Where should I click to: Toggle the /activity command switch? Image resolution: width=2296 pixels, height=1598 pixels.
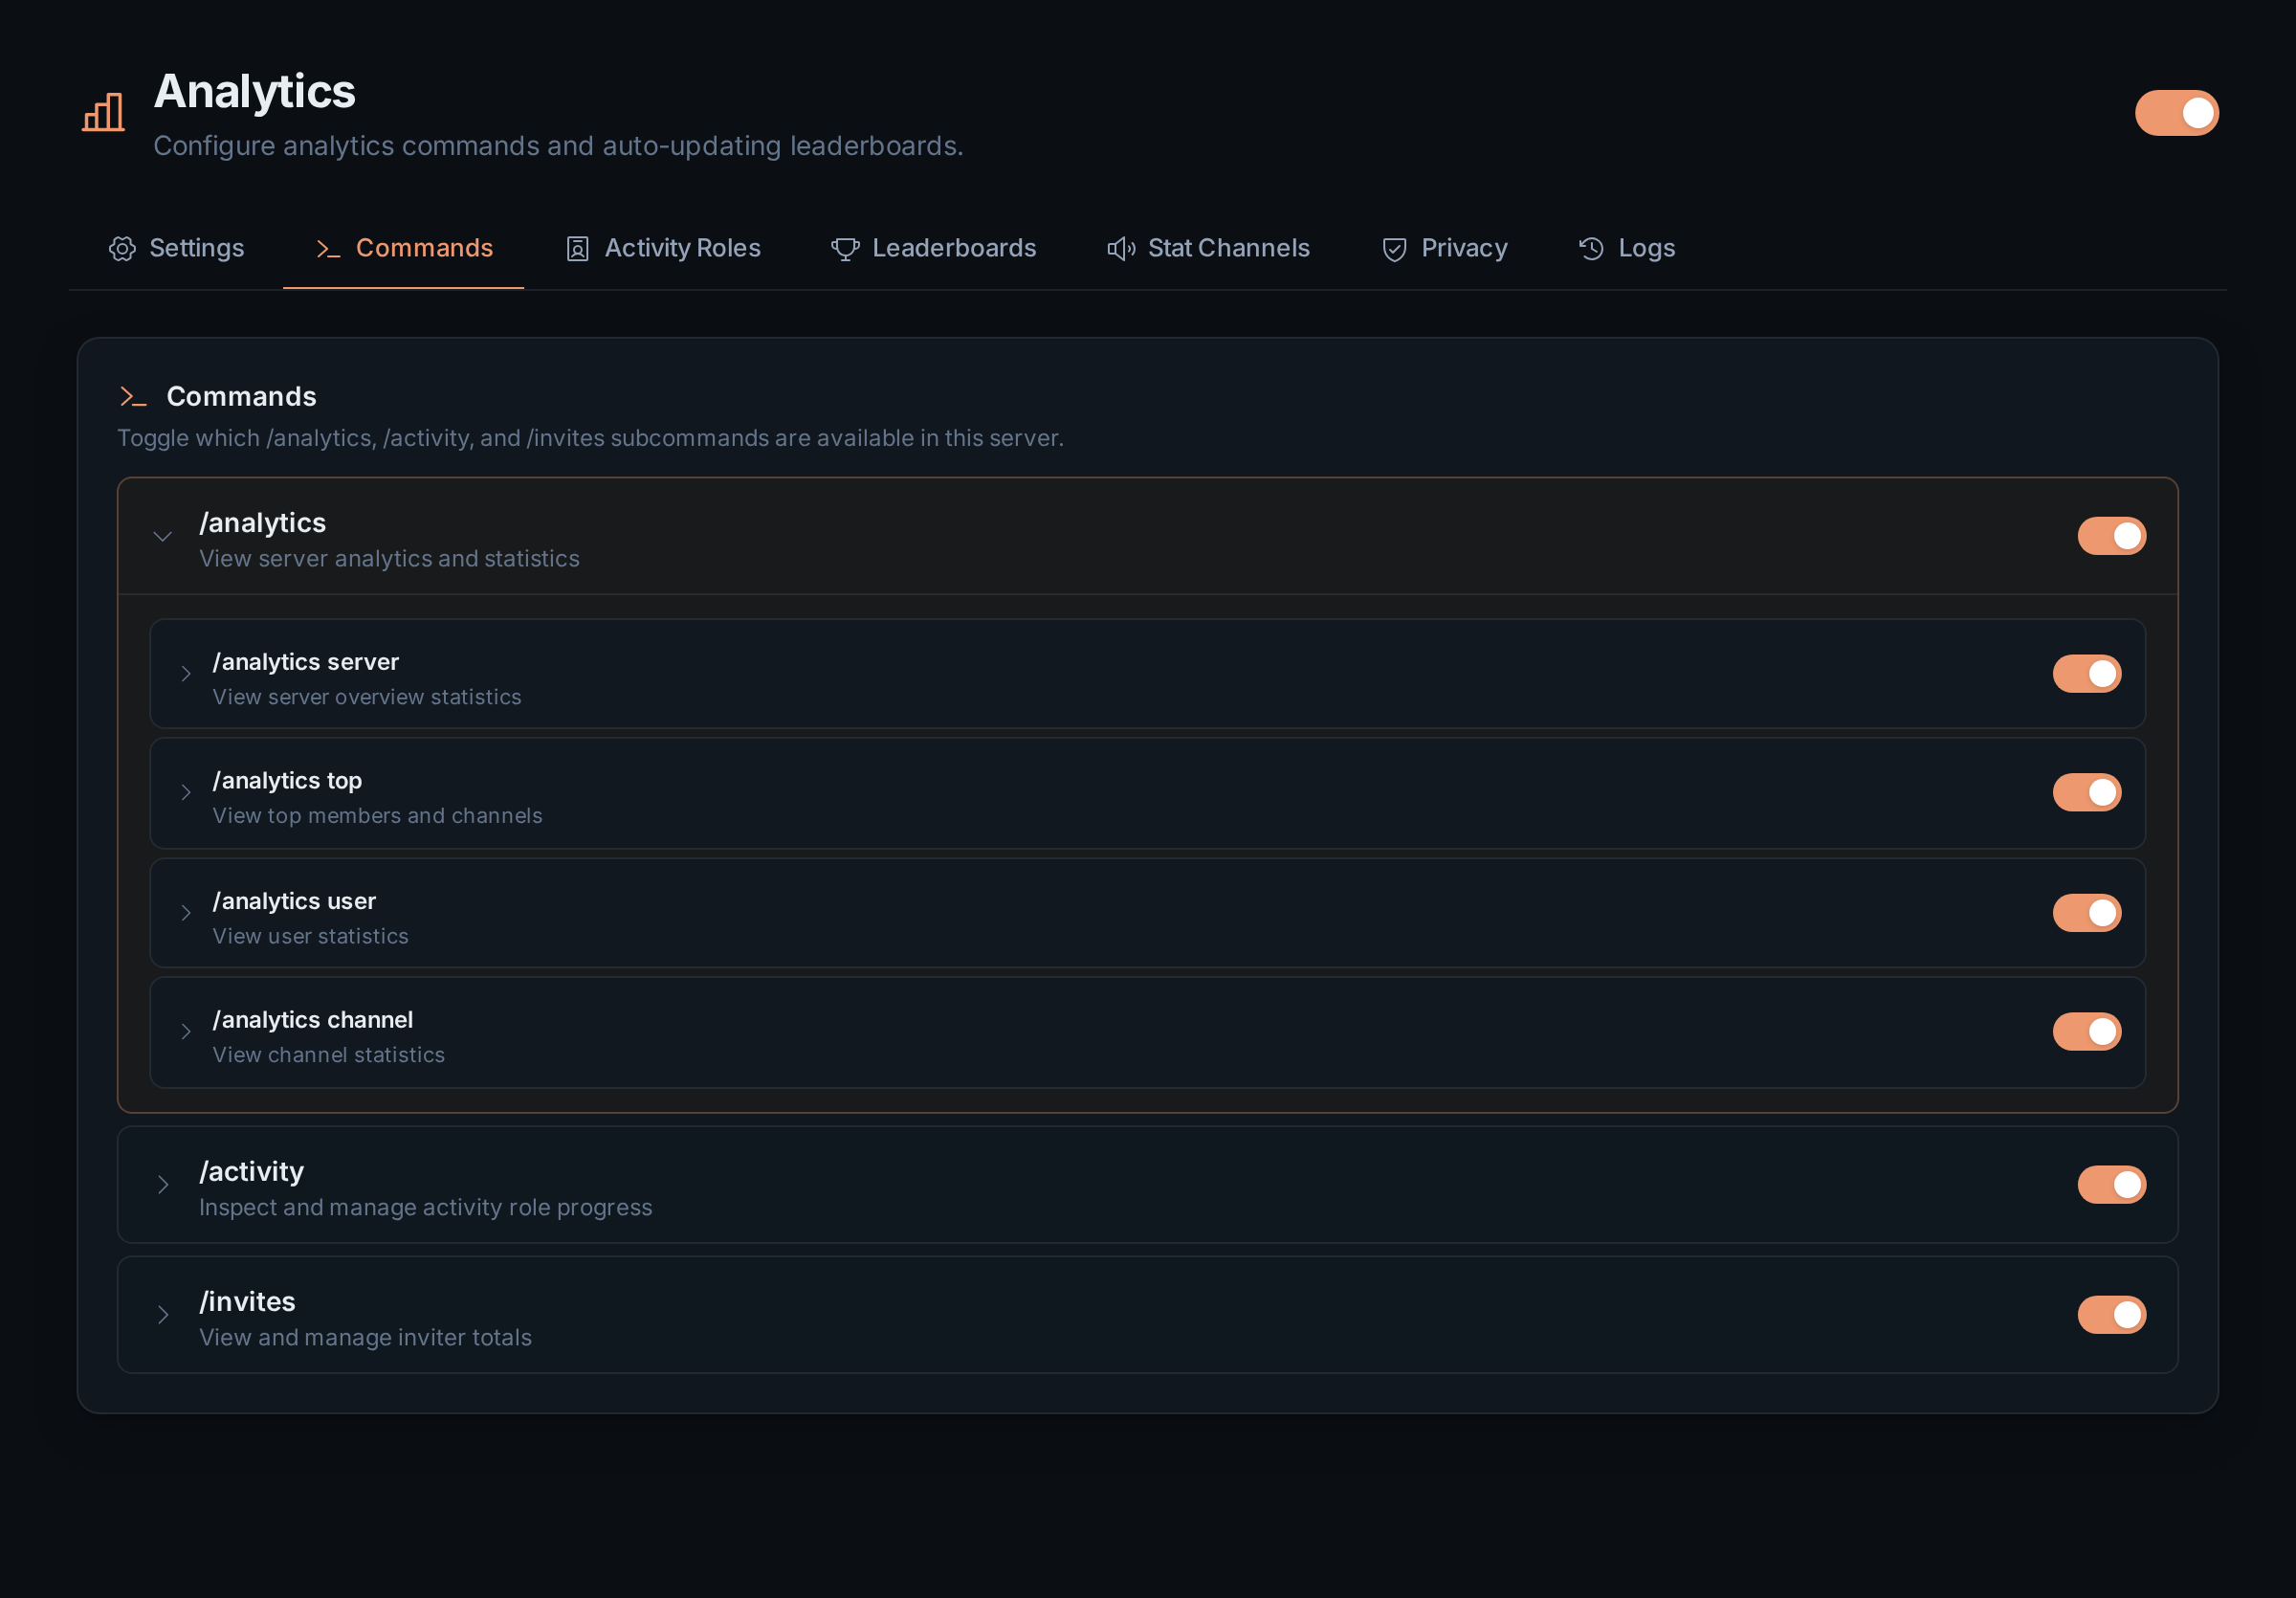click(2111, 1185)
